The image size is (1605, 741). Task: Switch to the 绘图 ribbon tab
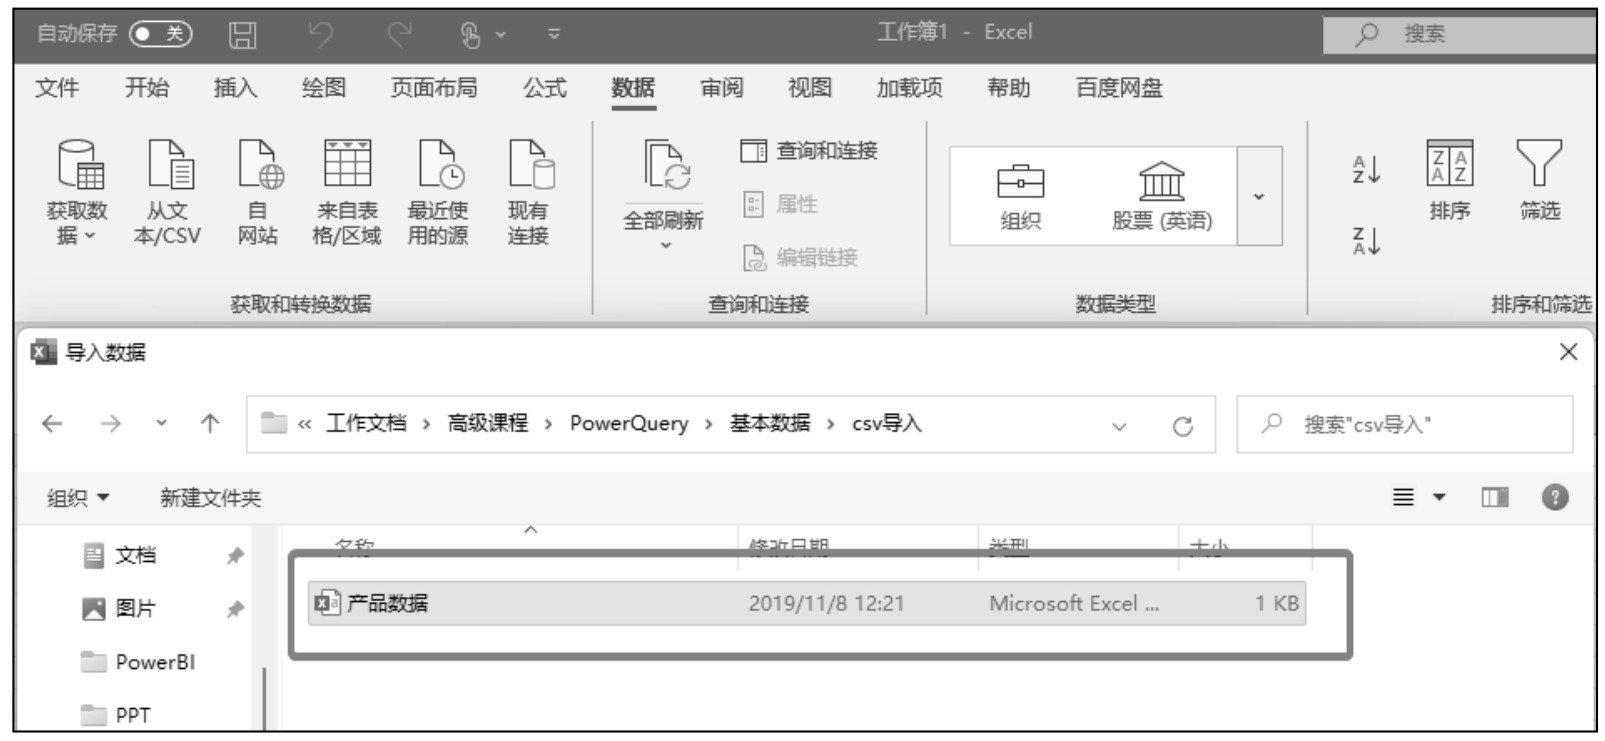(x=324, y=88)
